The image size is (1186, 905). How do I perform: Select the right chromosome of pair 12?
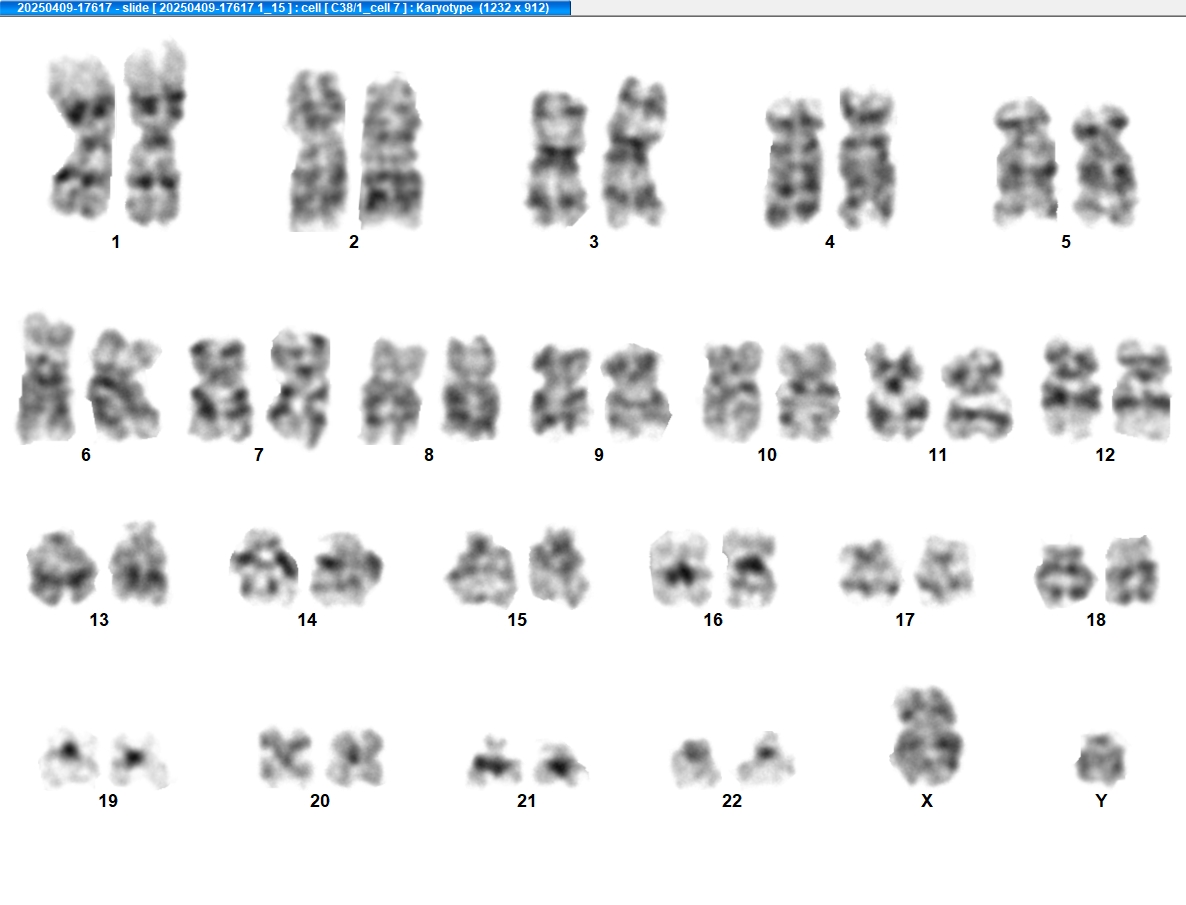pyautogui.click(x=1143, y=389)
